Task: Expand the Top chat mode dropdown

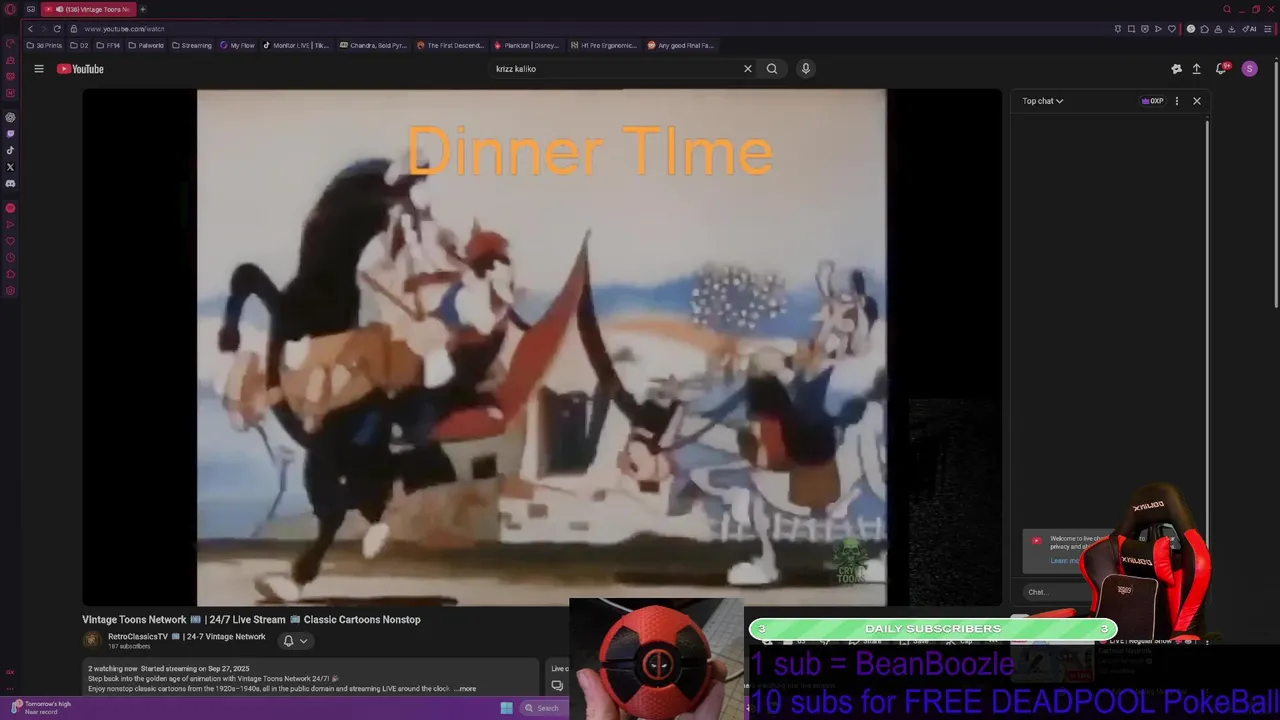Action: point(1043,101)
